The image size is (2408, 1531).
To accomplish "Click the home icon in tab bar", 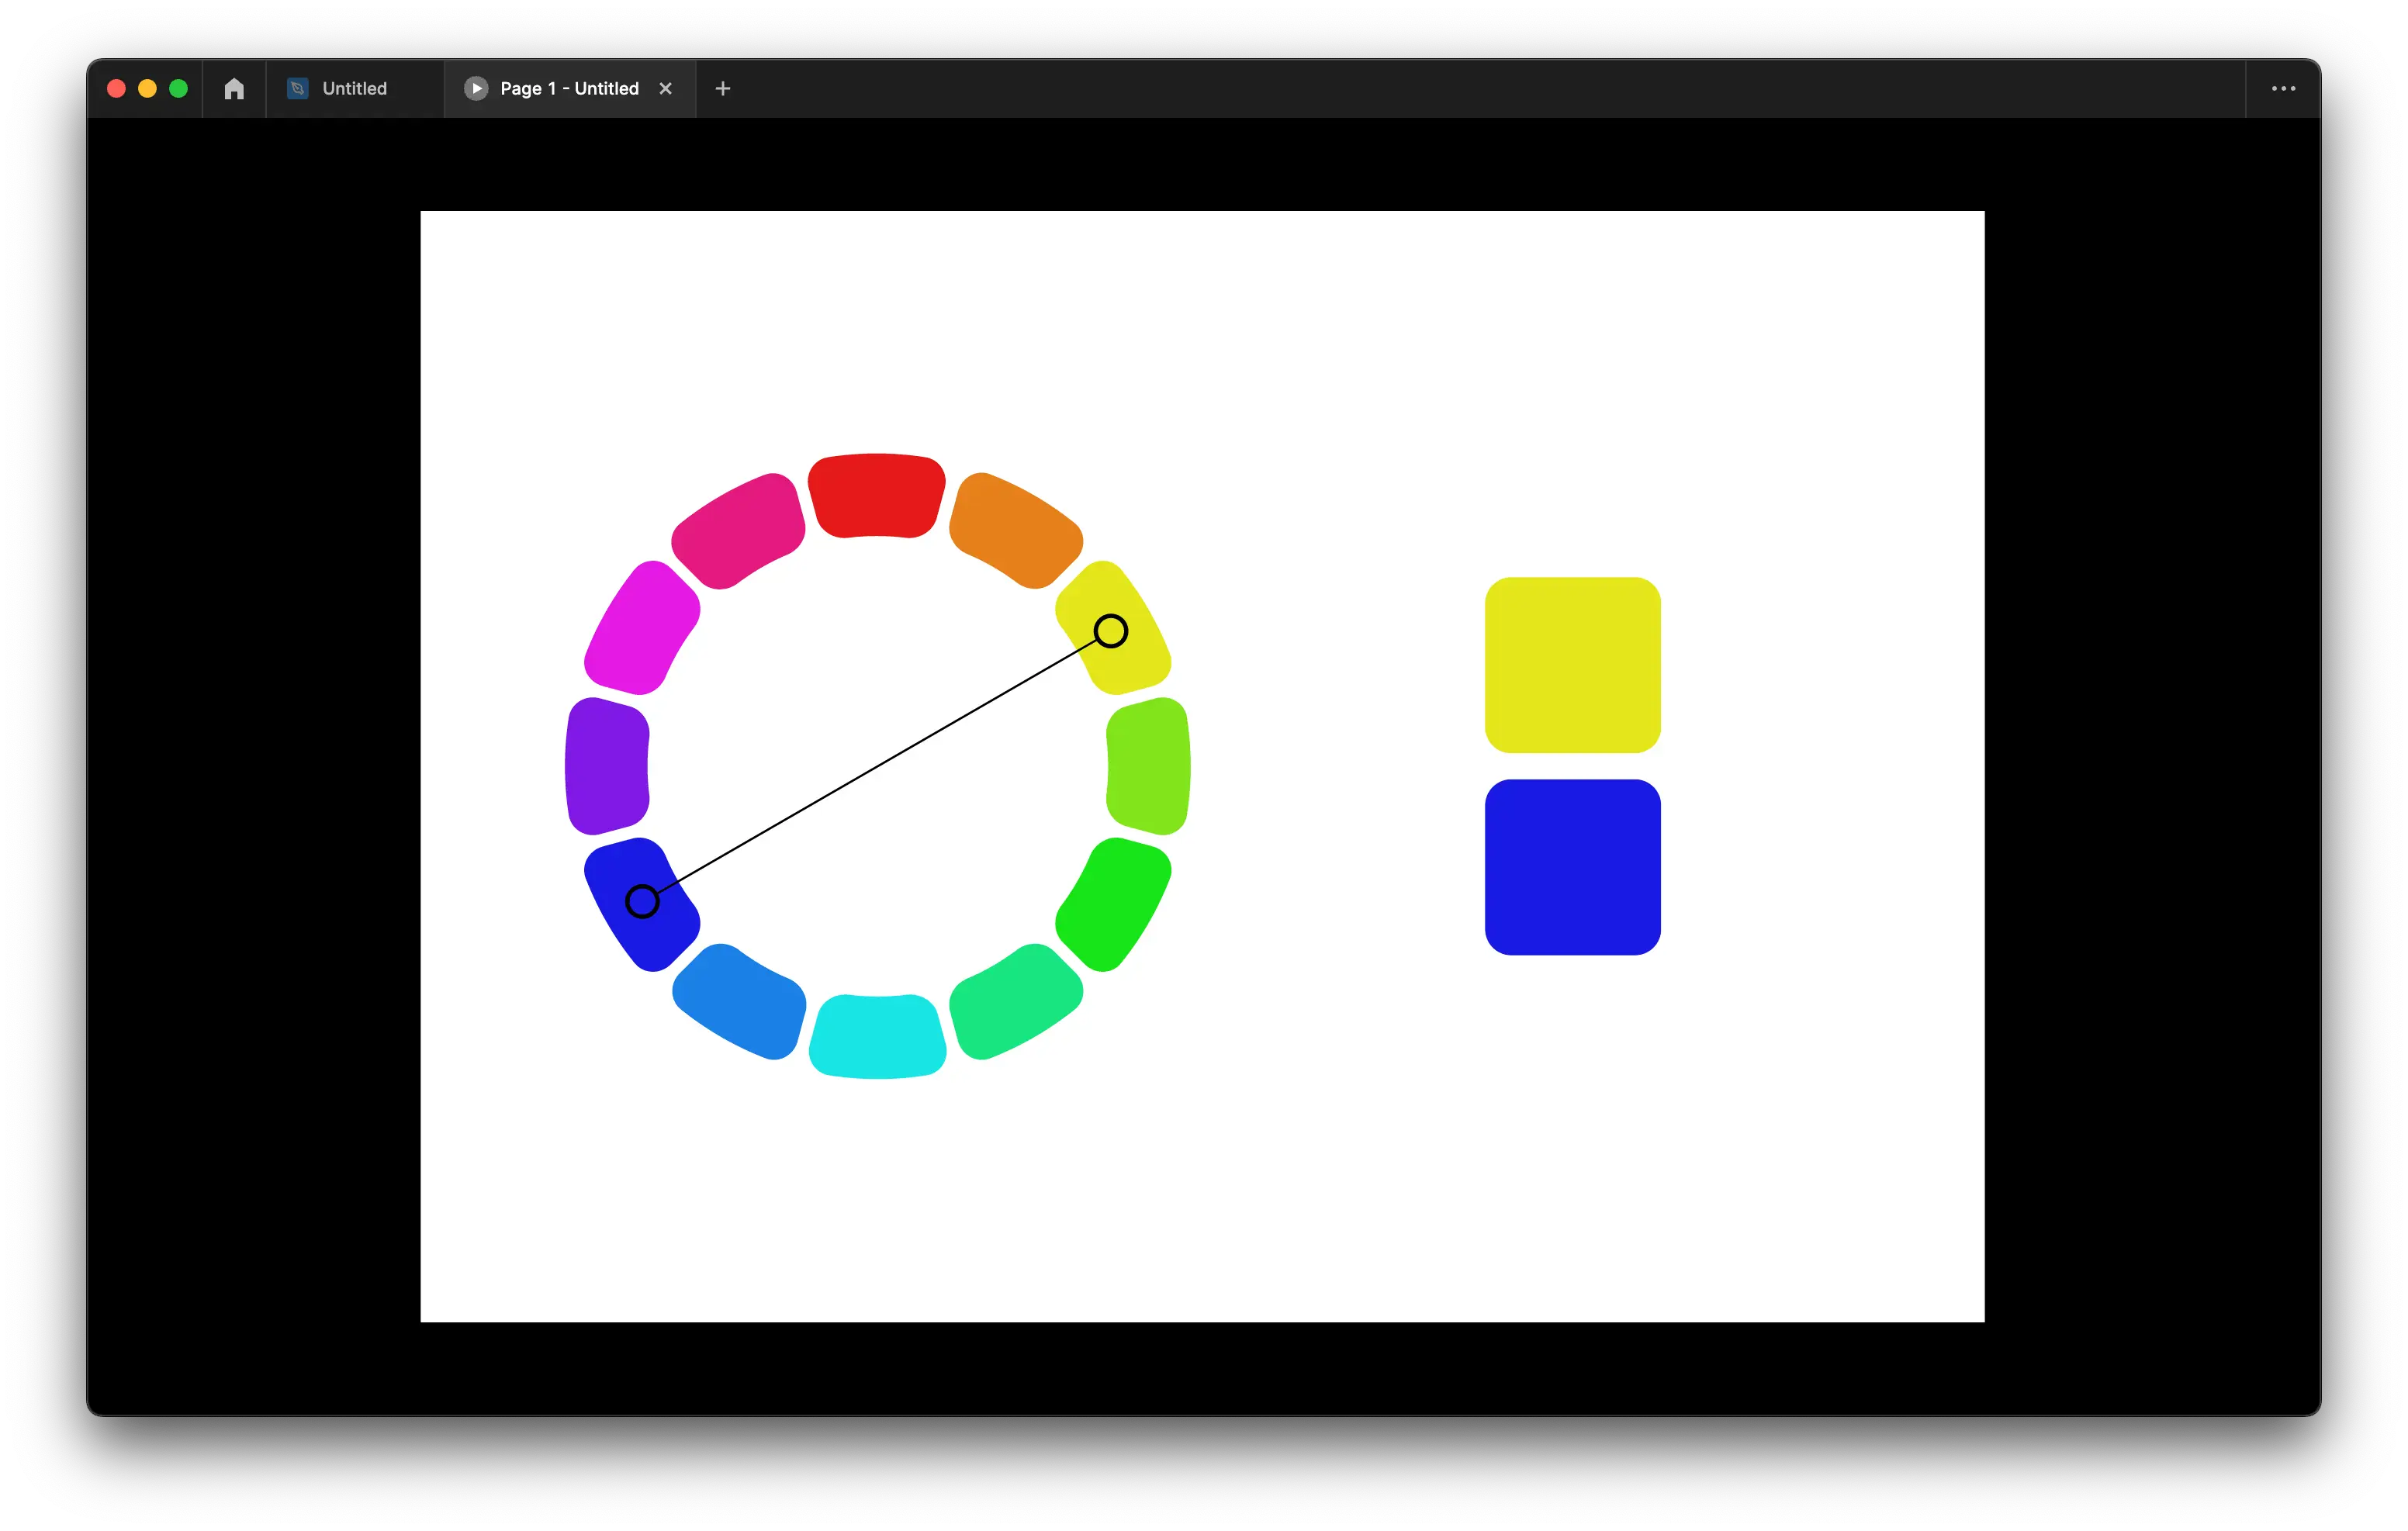I will (234, 89).
